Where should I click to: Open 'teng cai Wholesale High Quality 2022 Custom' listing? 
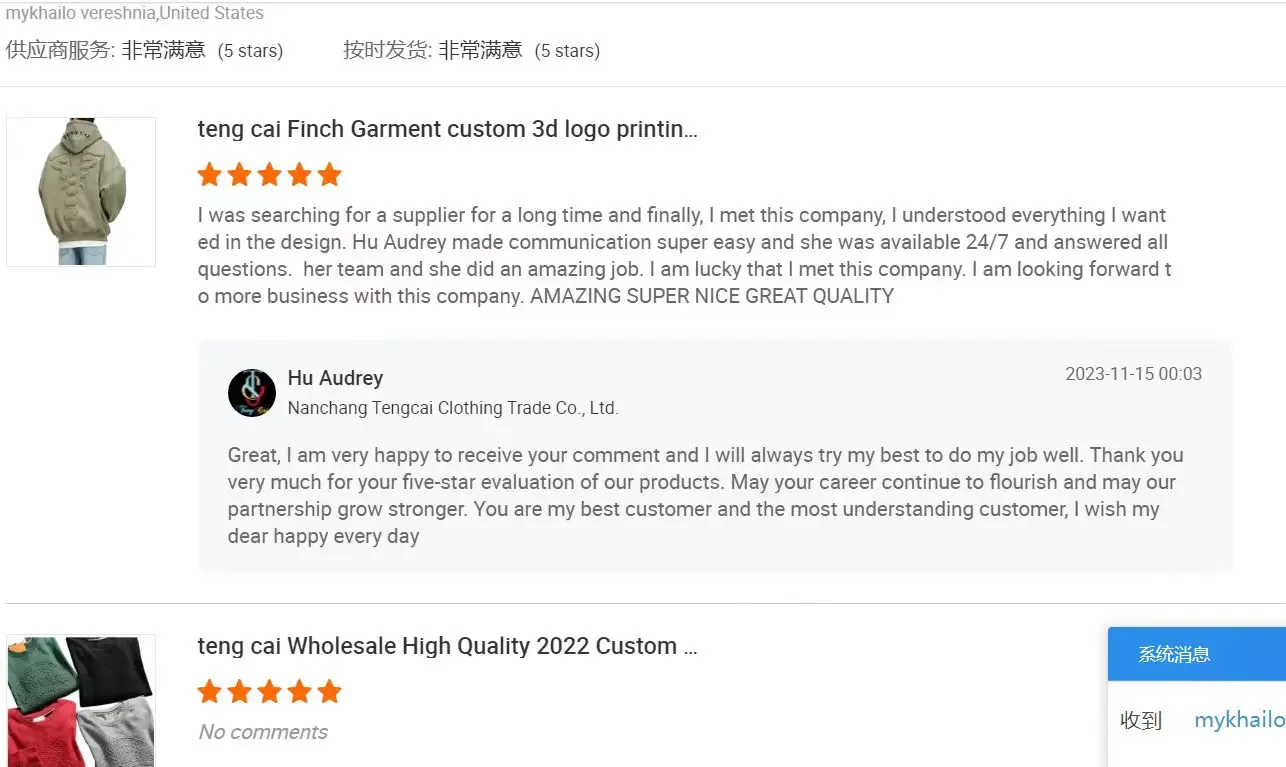click(447, 646)
